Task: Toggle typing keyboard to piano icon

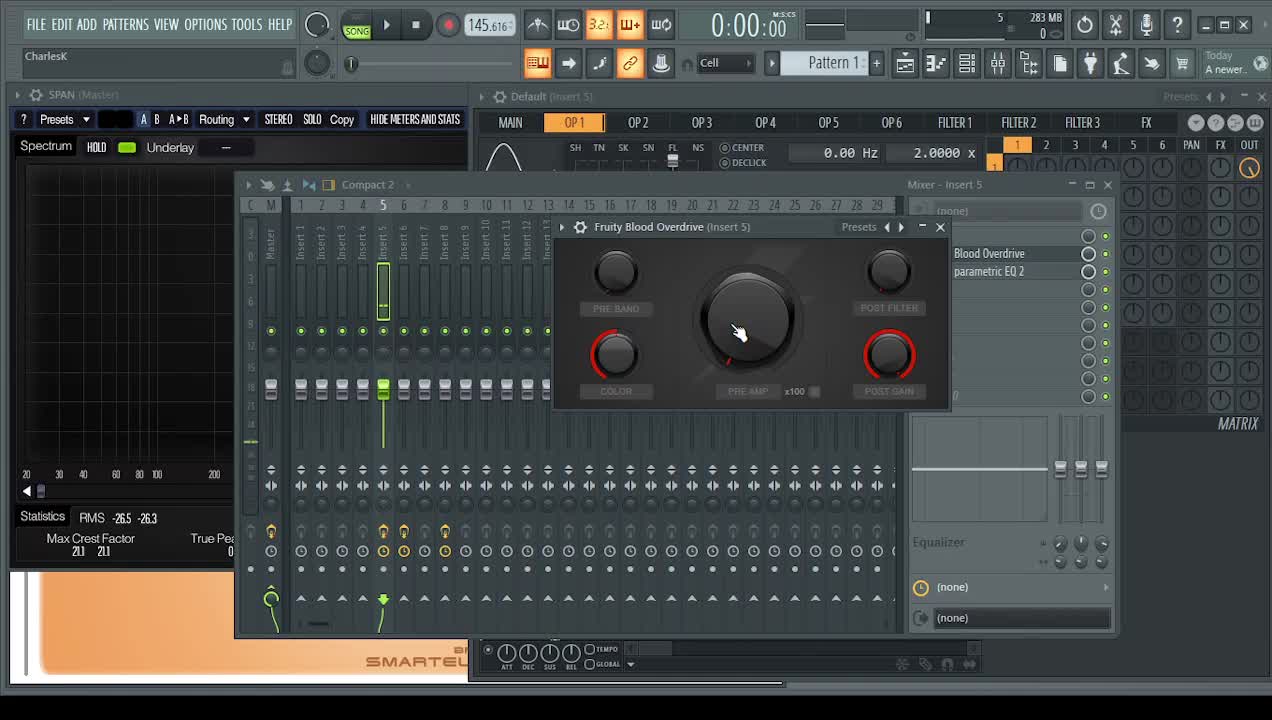Action: tap(538, 64)
